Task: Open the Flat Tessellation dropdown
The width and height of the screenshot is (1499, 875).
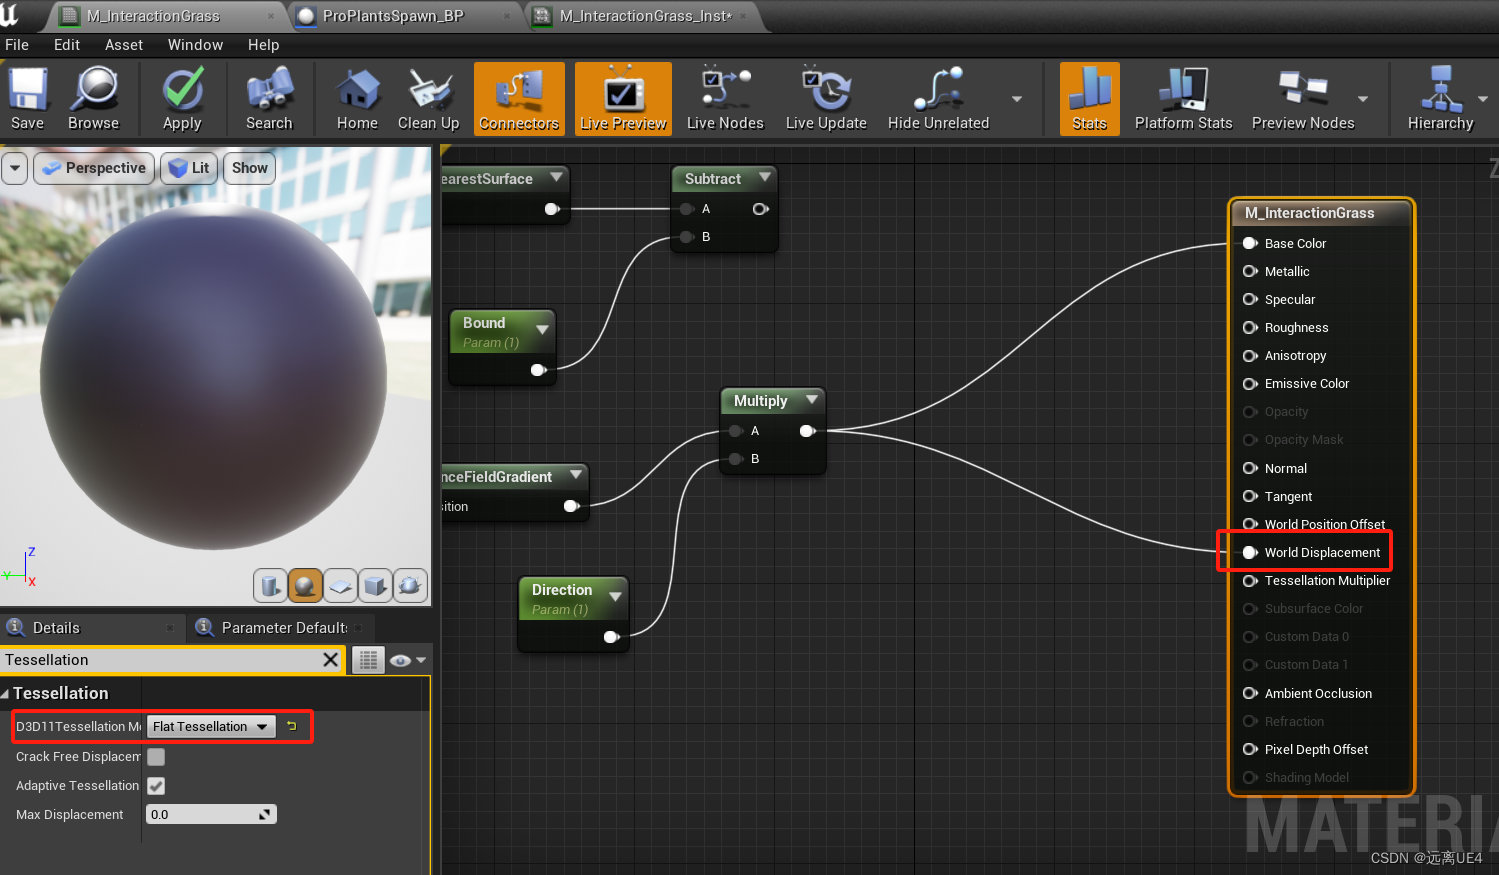Action: click(x=210, y=726)
